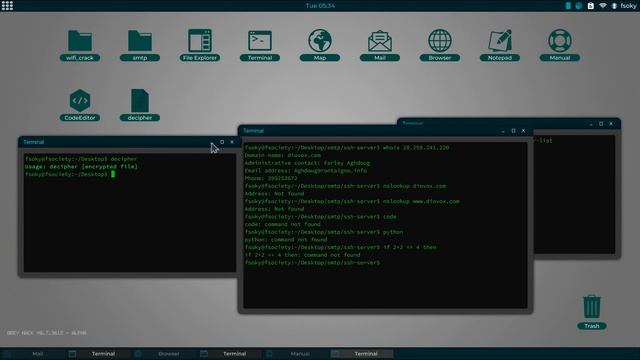Open the Trash bin icon
The width and height of the screenshot is (640, 360).
[x=591, y=312]
